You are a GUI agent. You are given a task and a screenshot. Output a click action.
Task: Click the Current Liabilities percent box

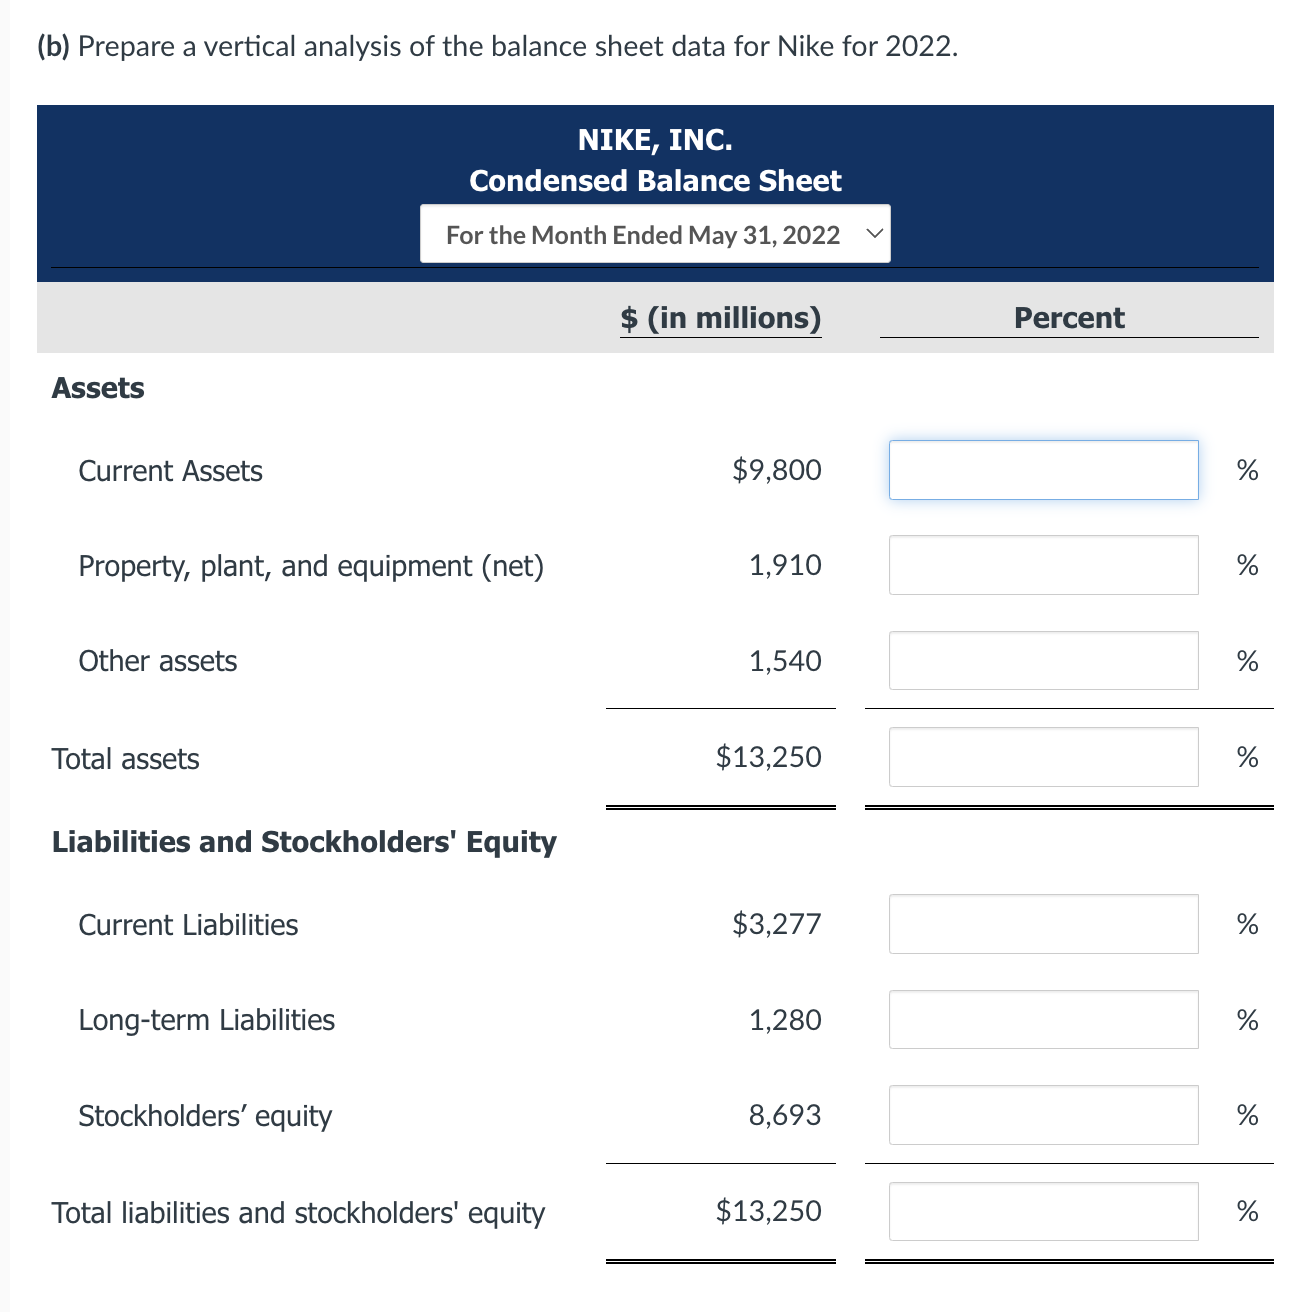tap(1043, 924)
